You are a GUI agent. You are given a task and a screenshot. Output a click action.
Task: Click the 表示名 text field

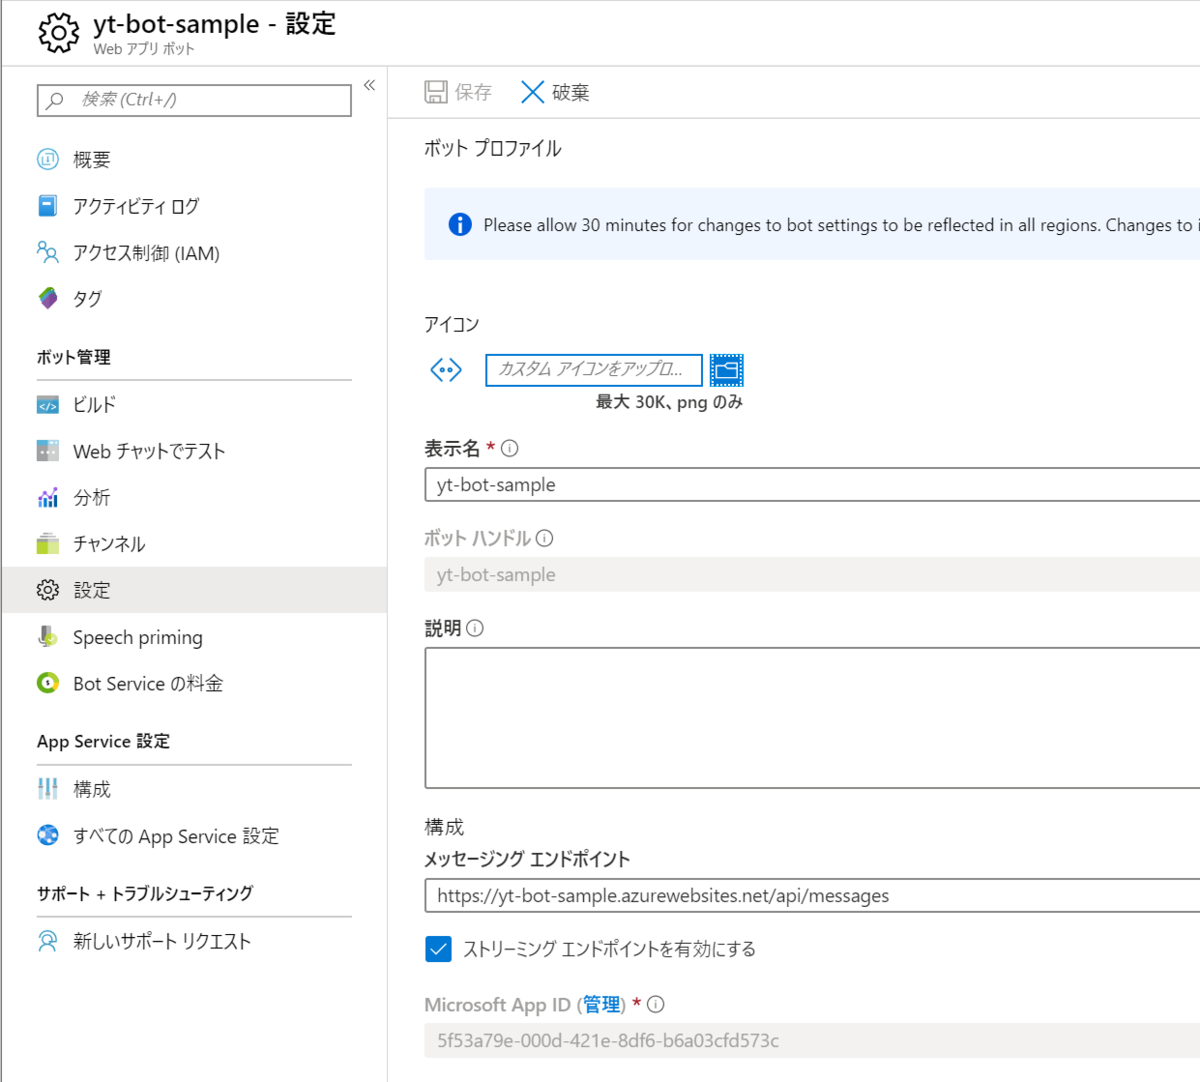click(x=812, y=484)
